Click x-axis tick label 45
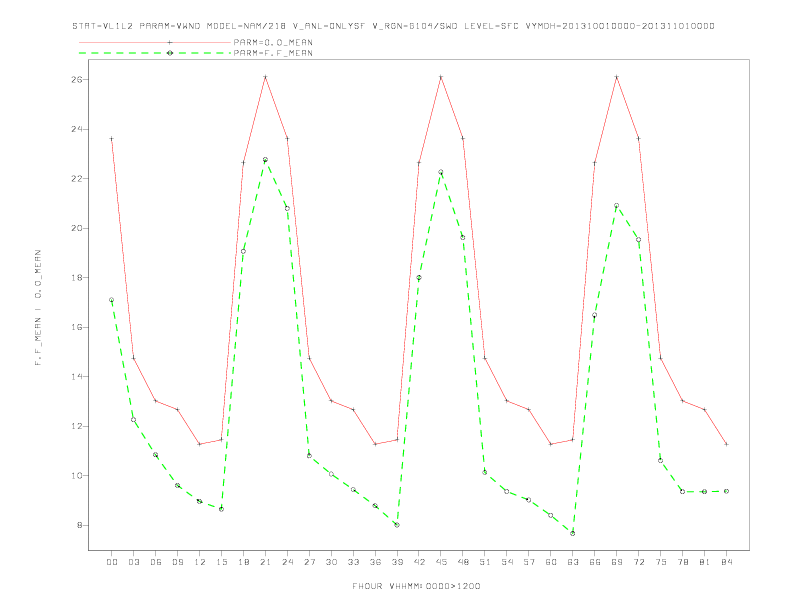 point(440,562)
